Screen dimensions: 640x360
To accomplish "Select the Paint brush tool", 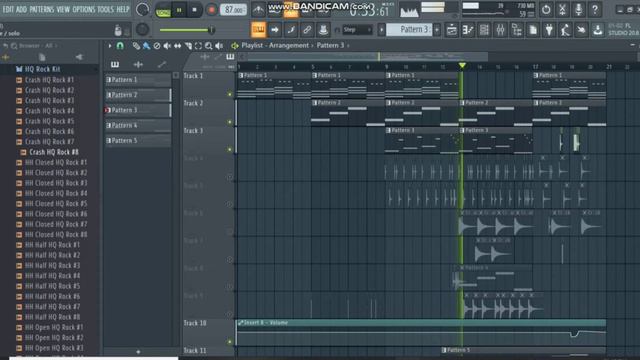I will 146,46.
